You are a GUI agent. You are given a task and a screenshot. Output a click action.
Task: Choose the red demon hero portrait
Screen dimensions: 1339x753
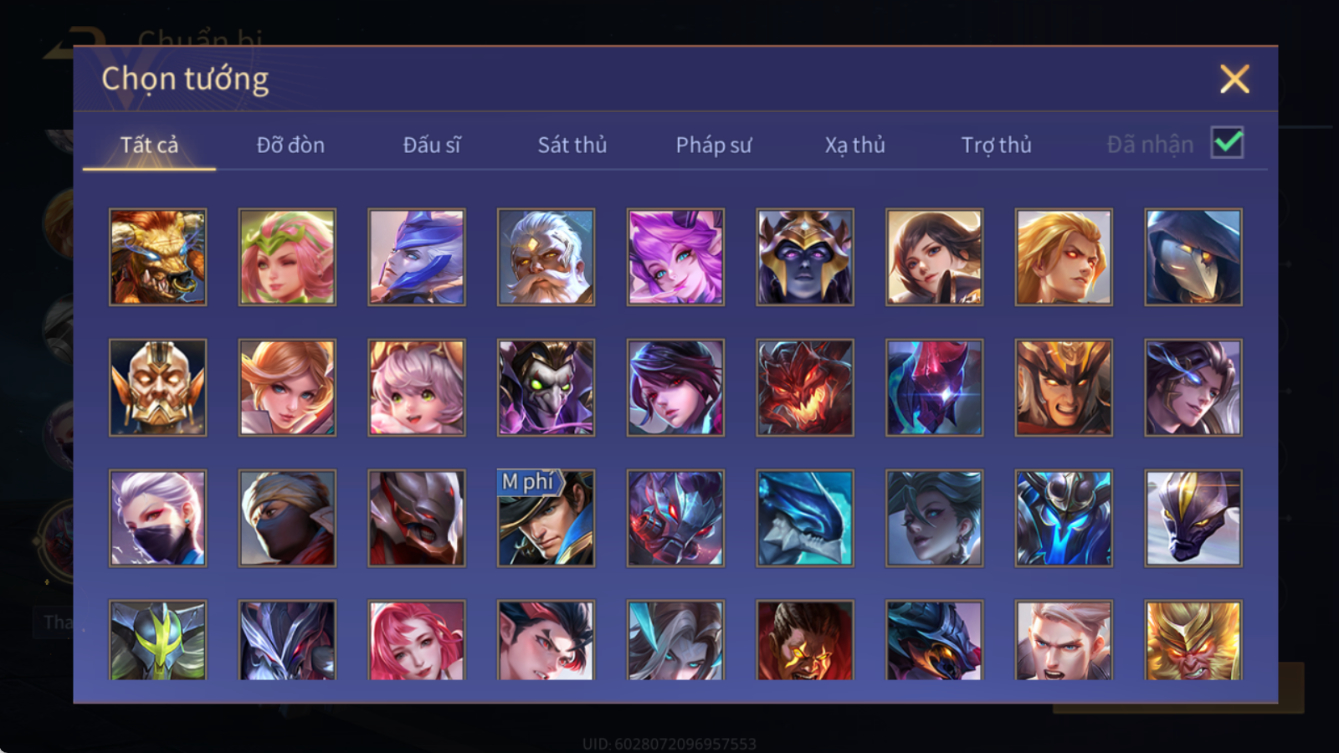(x=805, y=388)
